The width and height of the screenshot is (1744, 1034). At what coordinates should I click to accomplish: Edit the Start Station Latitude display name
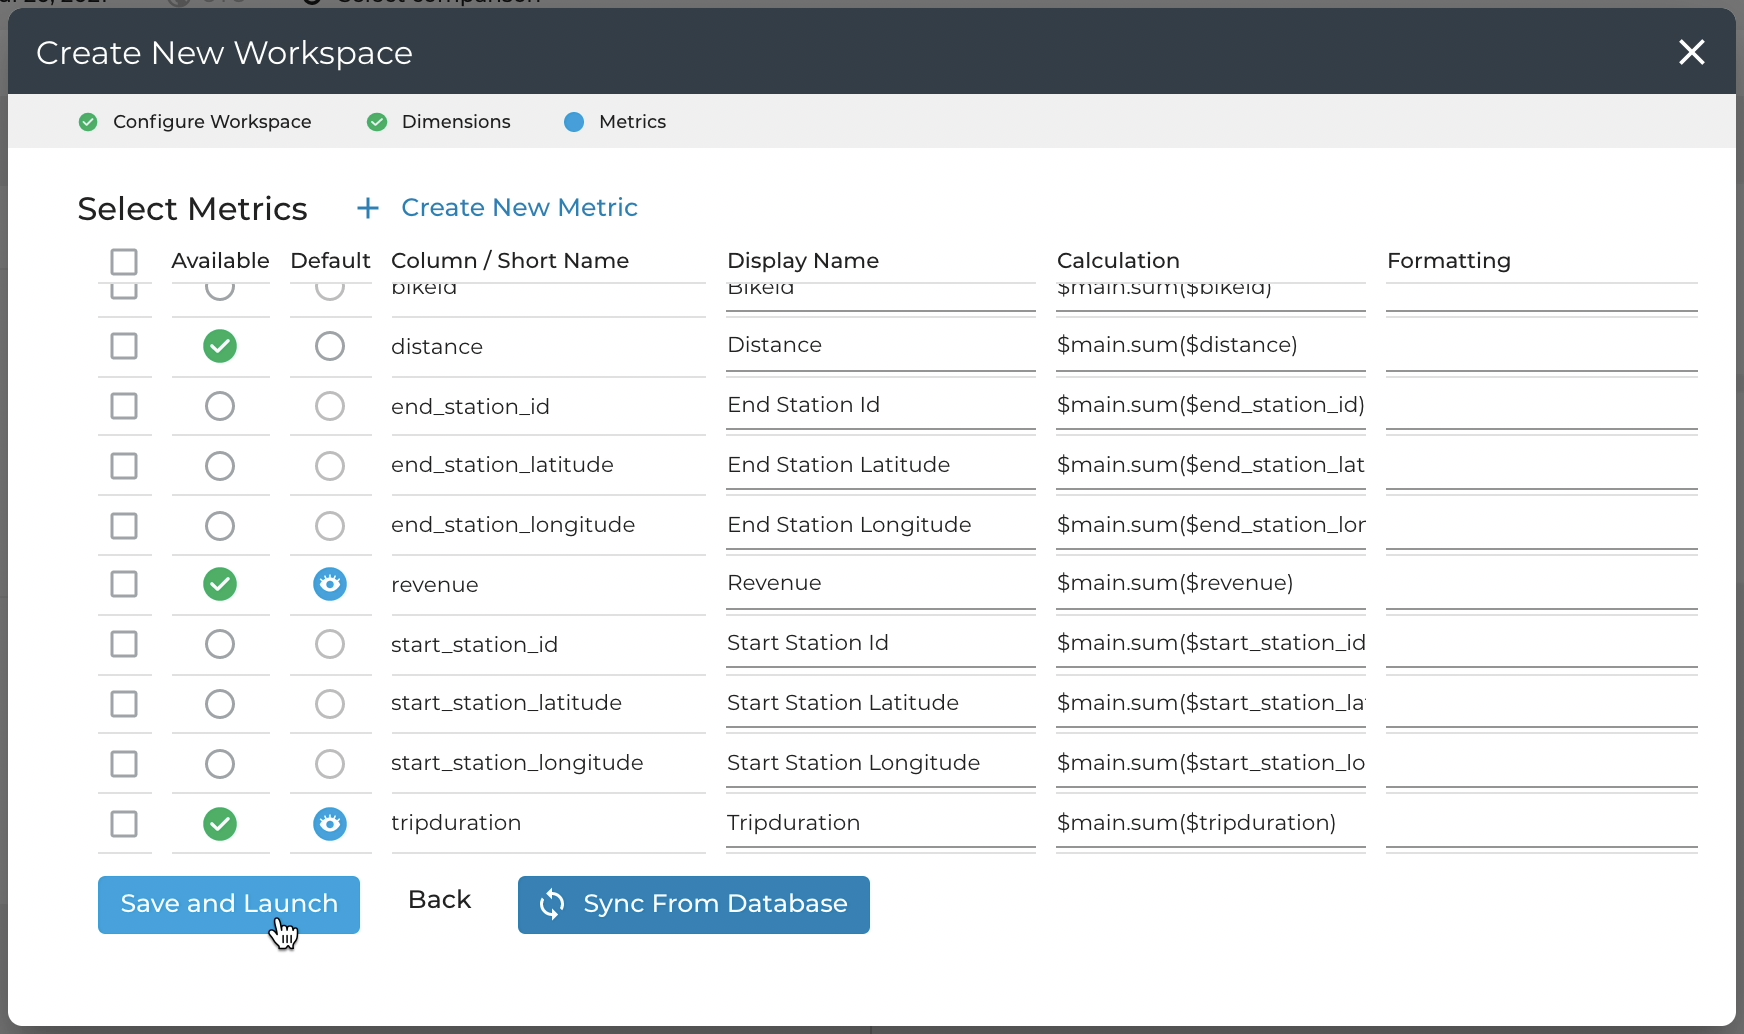(881, 703)
